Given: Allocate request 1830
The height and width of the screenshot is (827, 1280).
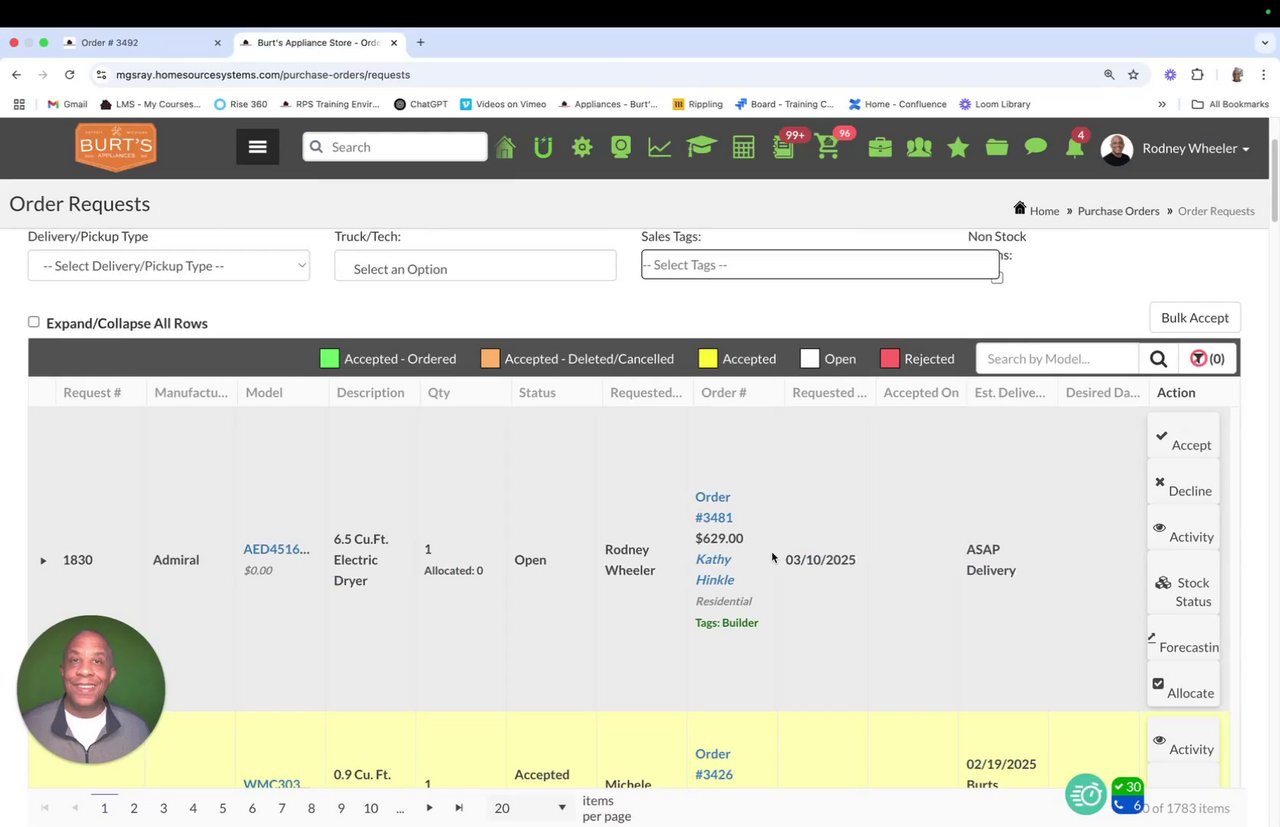Looking at the screenshot, I should tap(1183, 685).
